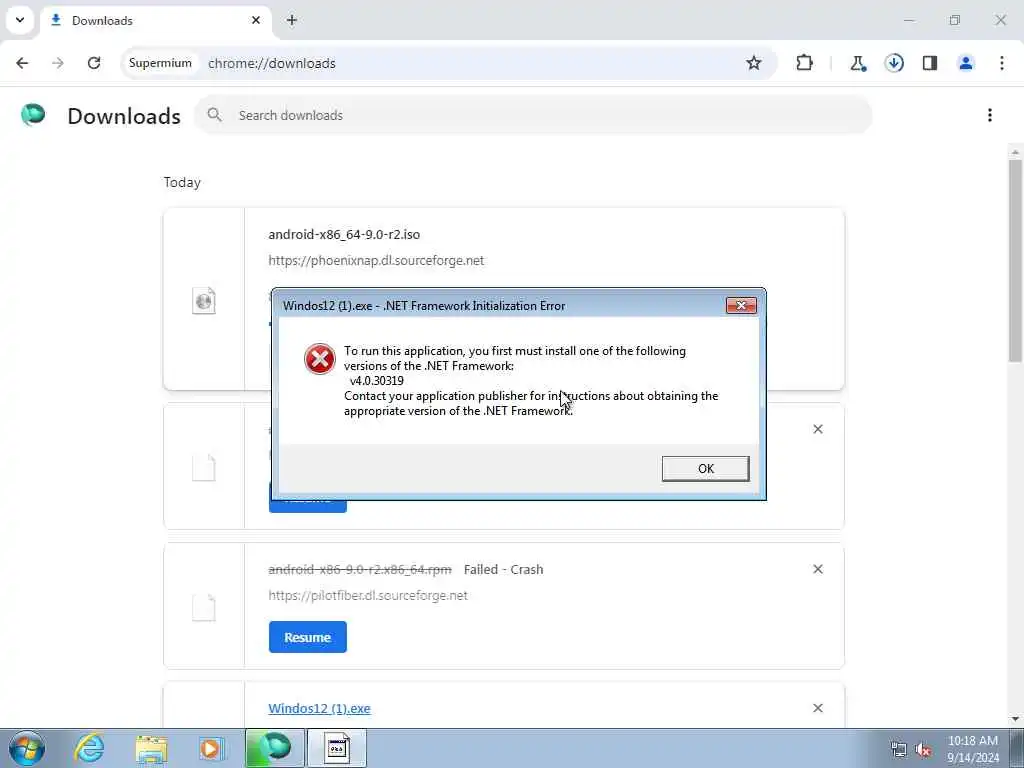Open the Windos12 (1).exe download link
The image size is (1024, 768).
[x=319, y=709]
